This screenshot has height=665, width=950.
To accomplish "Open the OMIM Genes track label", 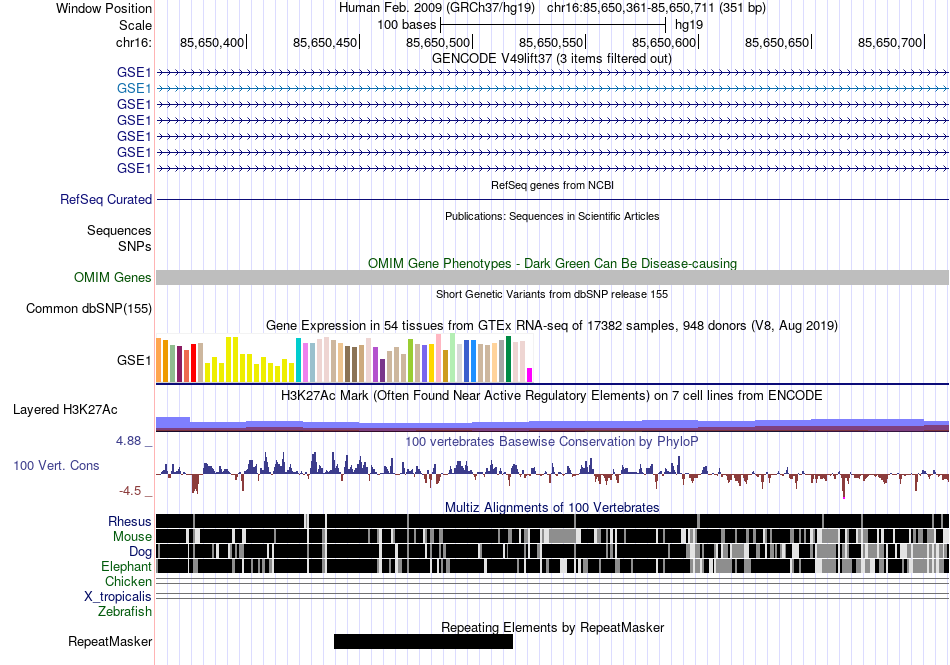I will (113, 277).
